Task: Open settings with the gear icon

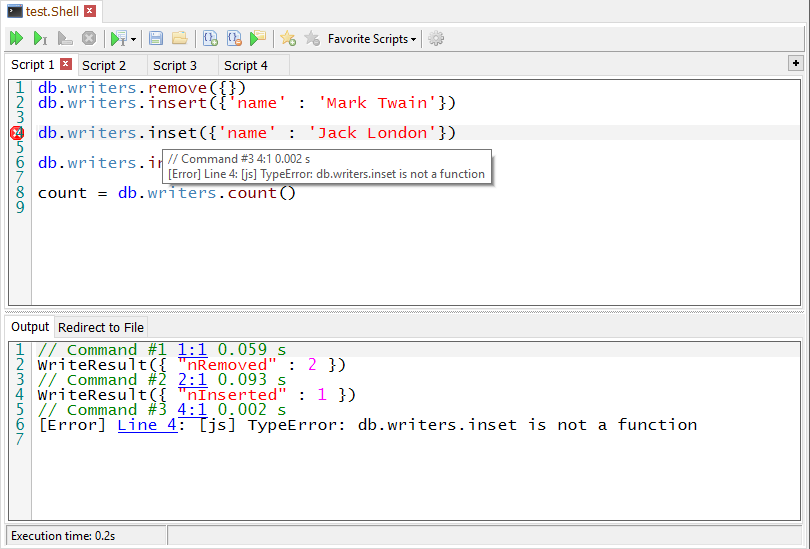Action: coord(436,39)
